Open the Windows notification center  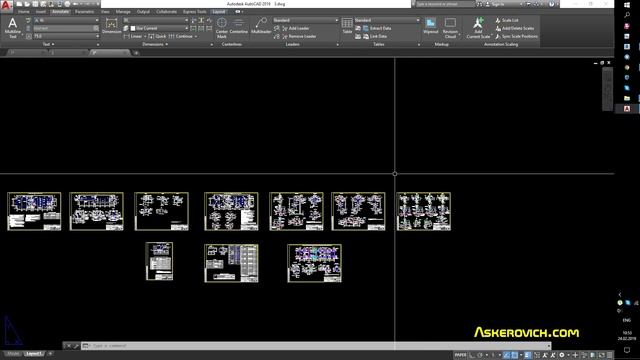[627, 350]
